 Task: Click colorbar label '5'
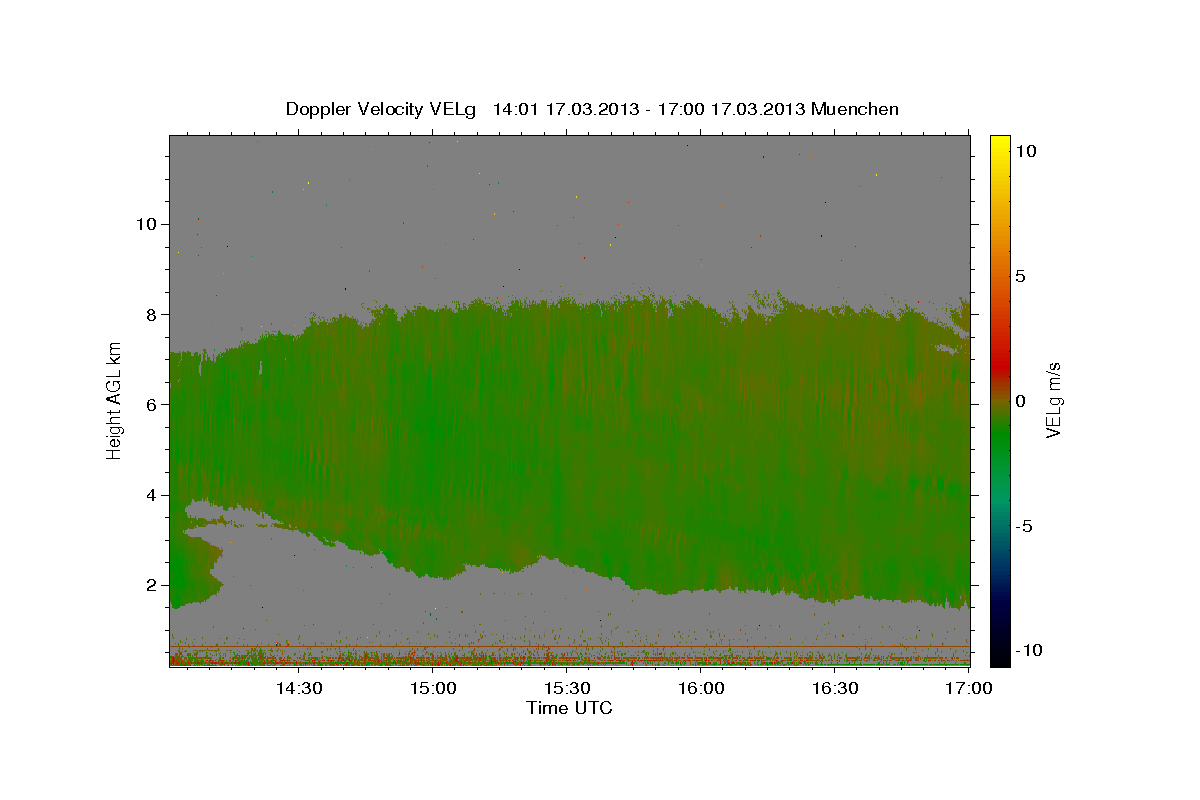(x=1020, y=275)
